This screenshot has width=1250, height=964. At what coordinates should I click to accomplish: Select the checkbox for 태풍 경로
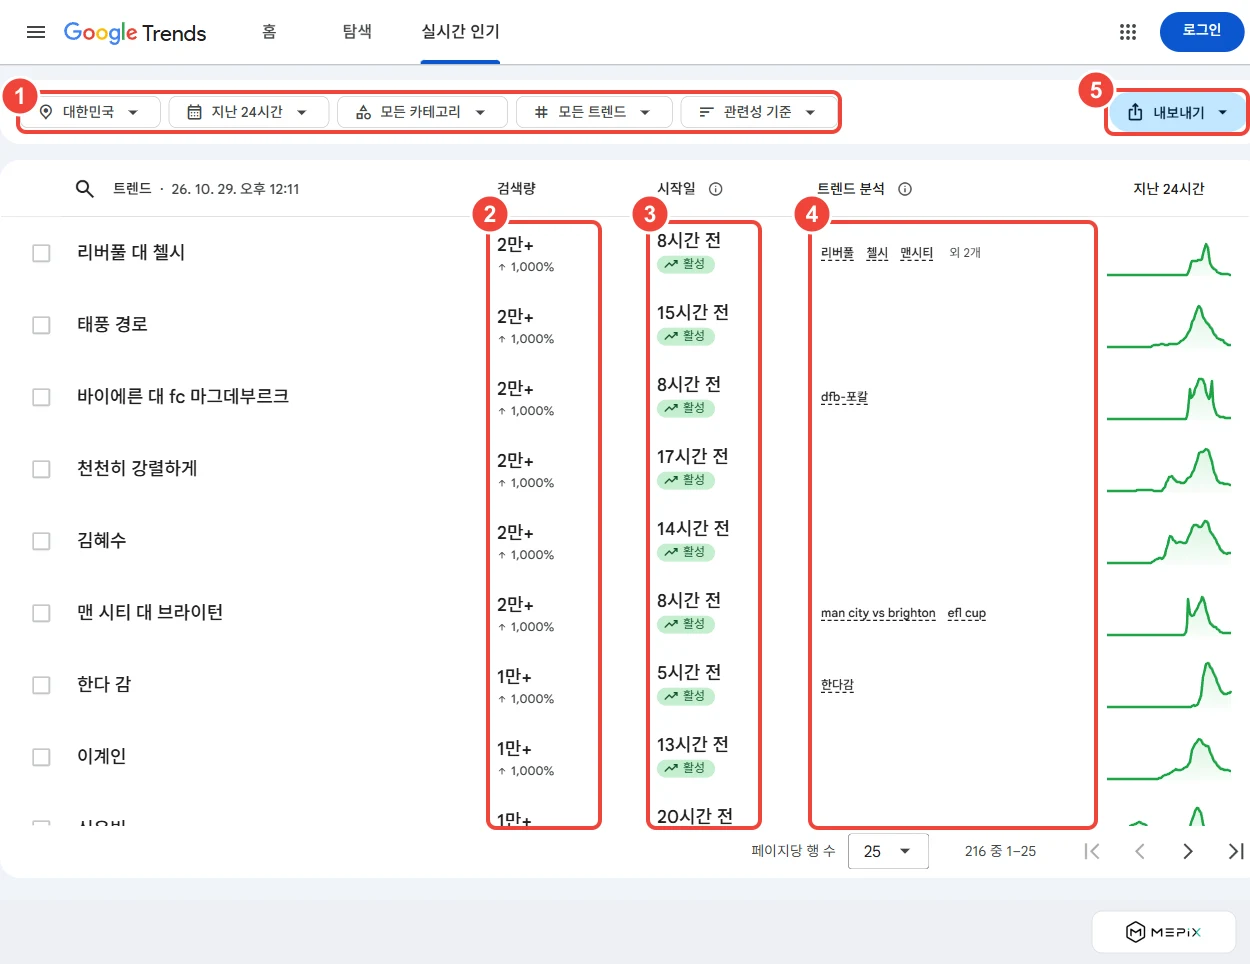coord(41,325)
